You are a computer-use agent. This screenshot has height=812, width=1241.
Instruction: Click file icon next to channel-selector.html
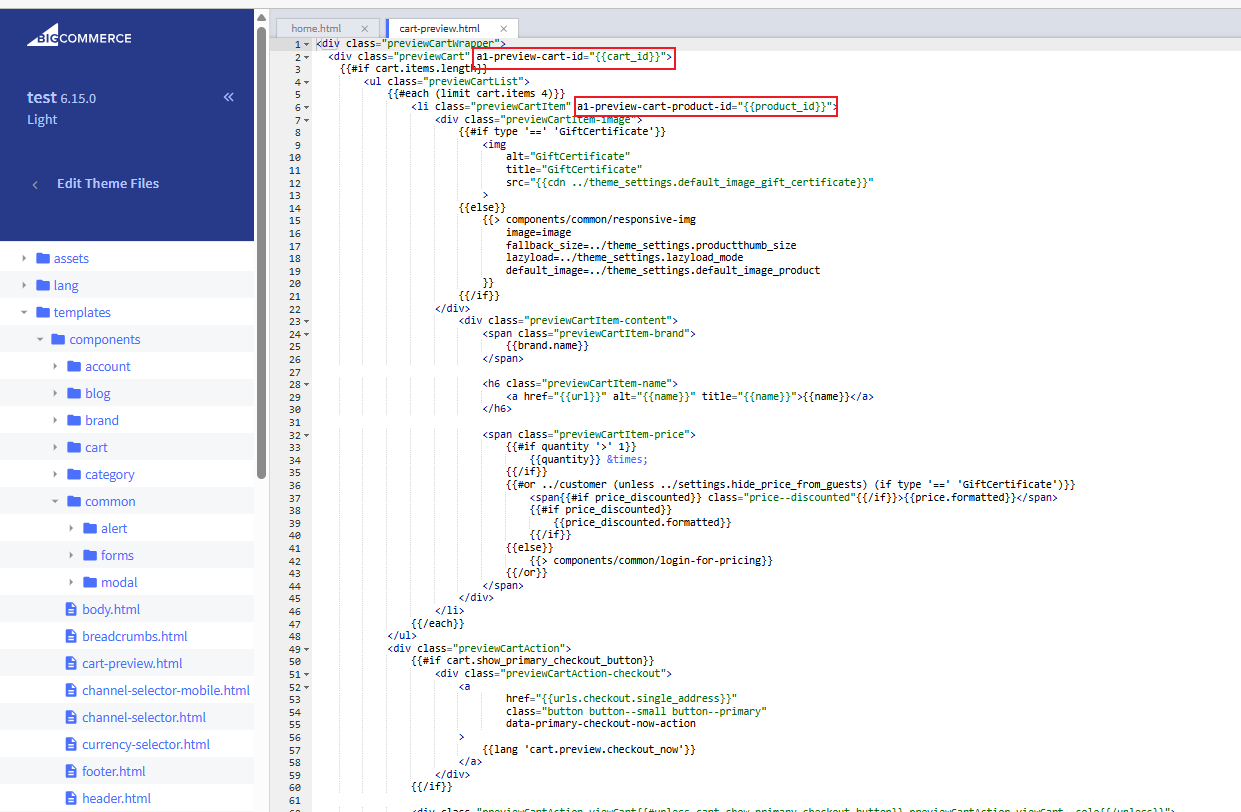tap(71, 717)
